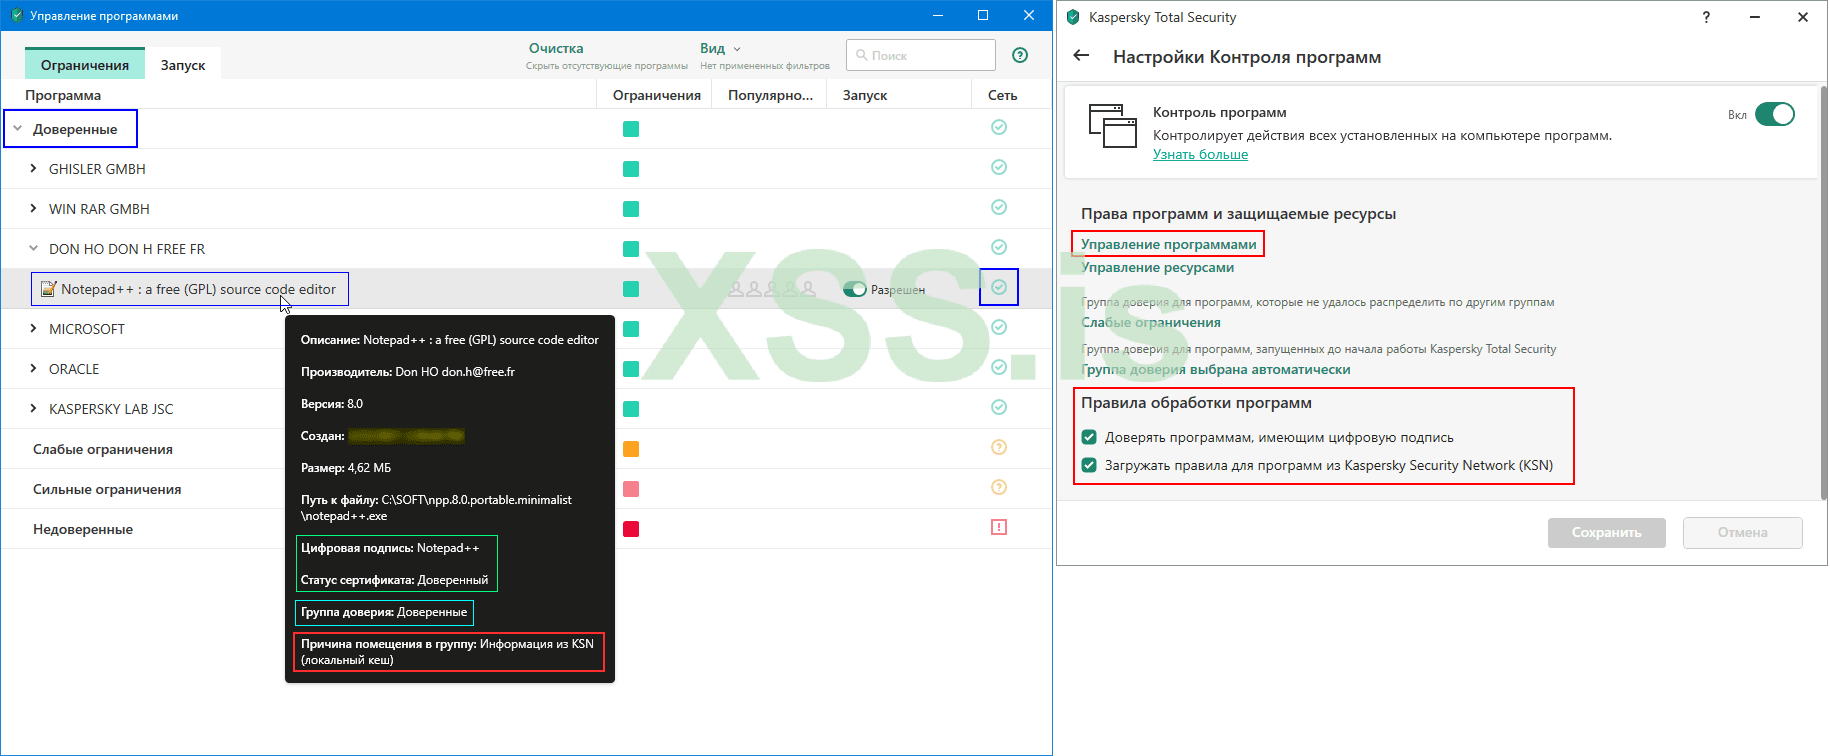Image resolution: width=1830 pixels, height=756 pixels.
Task: Expand the MICROSOFT group
Action: [x=33, y=329]
